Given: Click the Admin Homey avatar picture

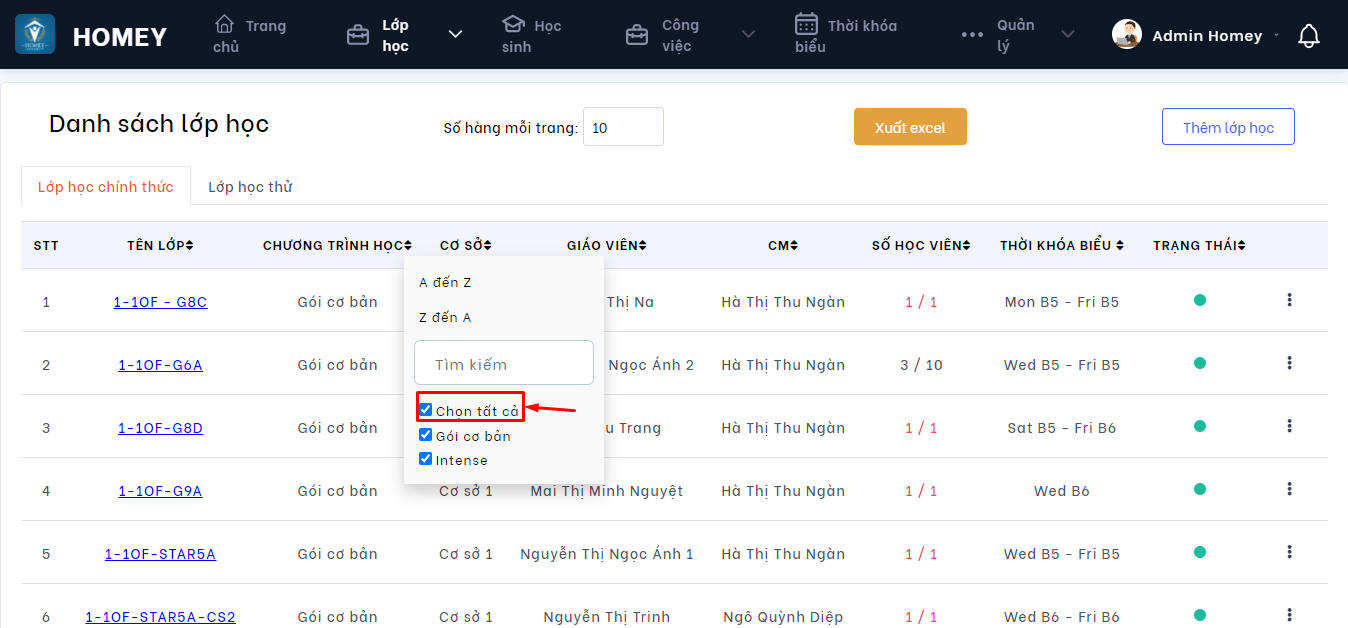Looking at the screenshot, I should coord(1127,35).
